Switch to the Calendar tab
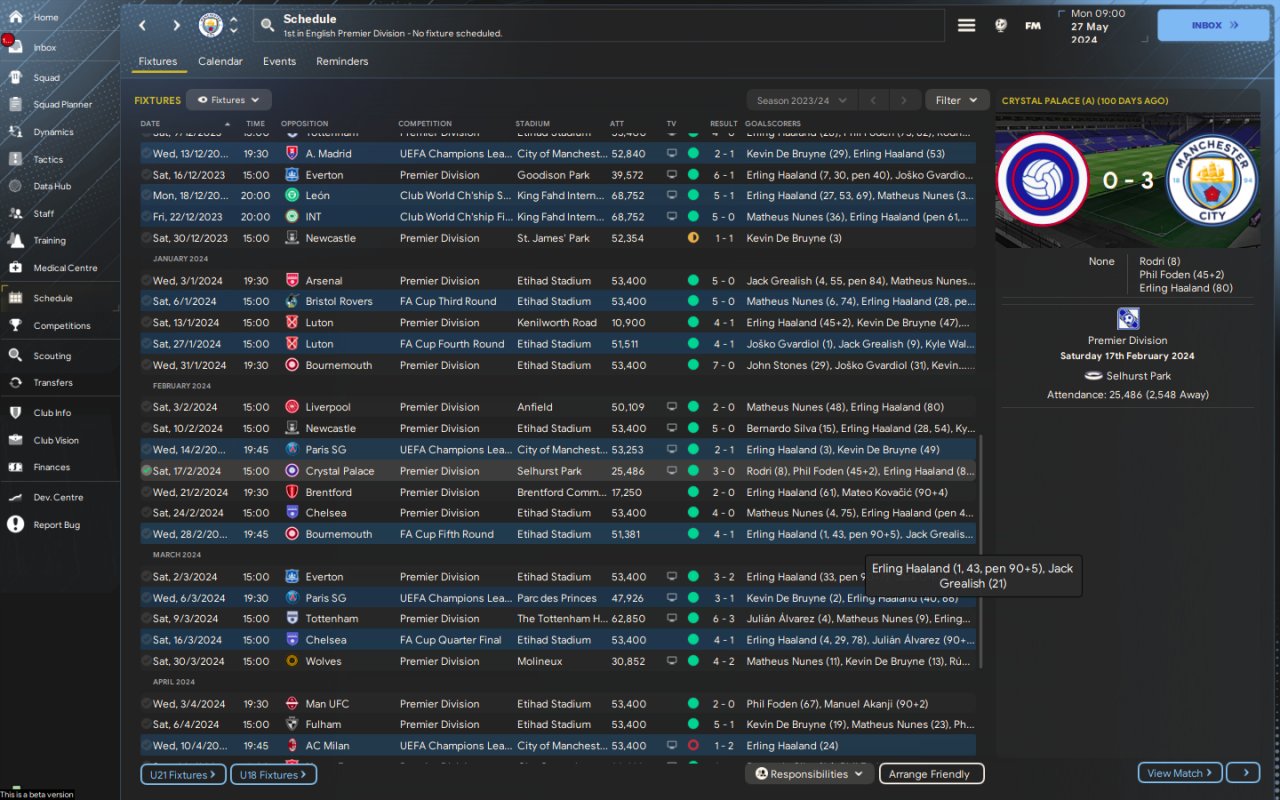This screenshot has width=1280, height=800. (220, 62)
